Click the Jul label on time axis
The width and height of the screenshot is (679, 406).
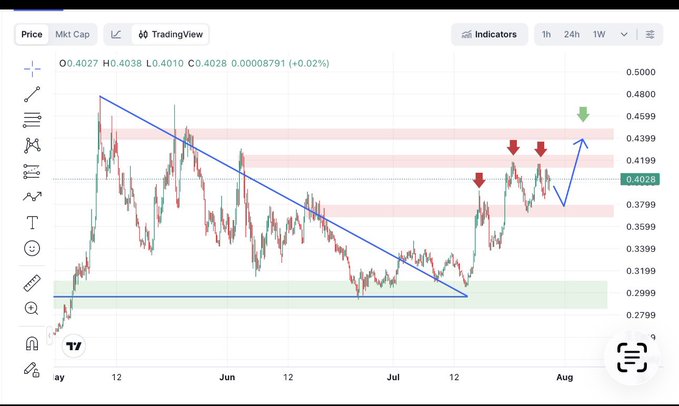click(x=393, y=377)
